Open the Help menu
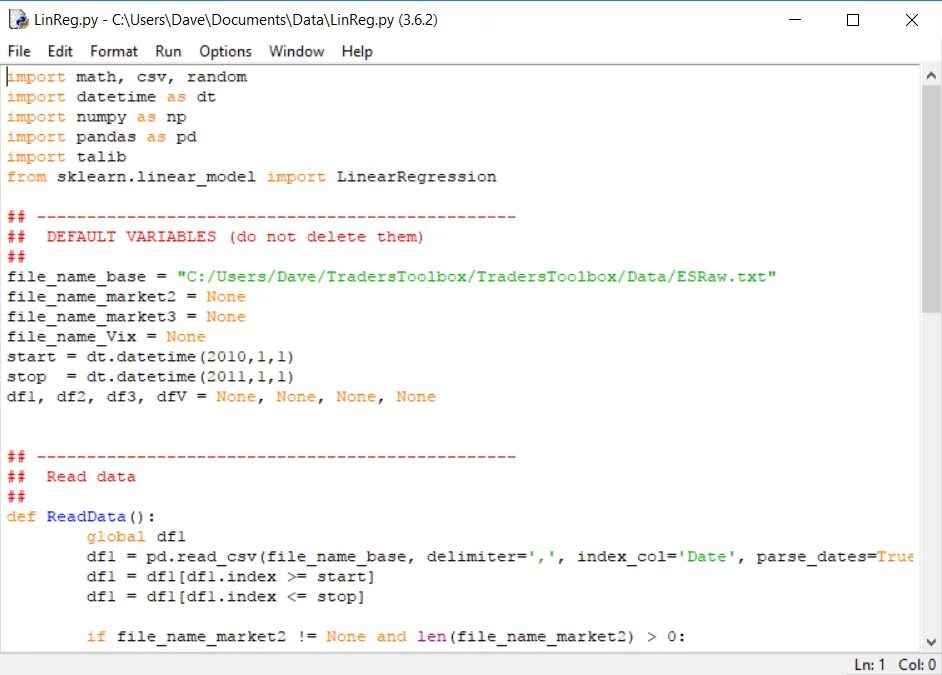Image resolution: width=942 pixels, height=675 pixels. [357, 52]
